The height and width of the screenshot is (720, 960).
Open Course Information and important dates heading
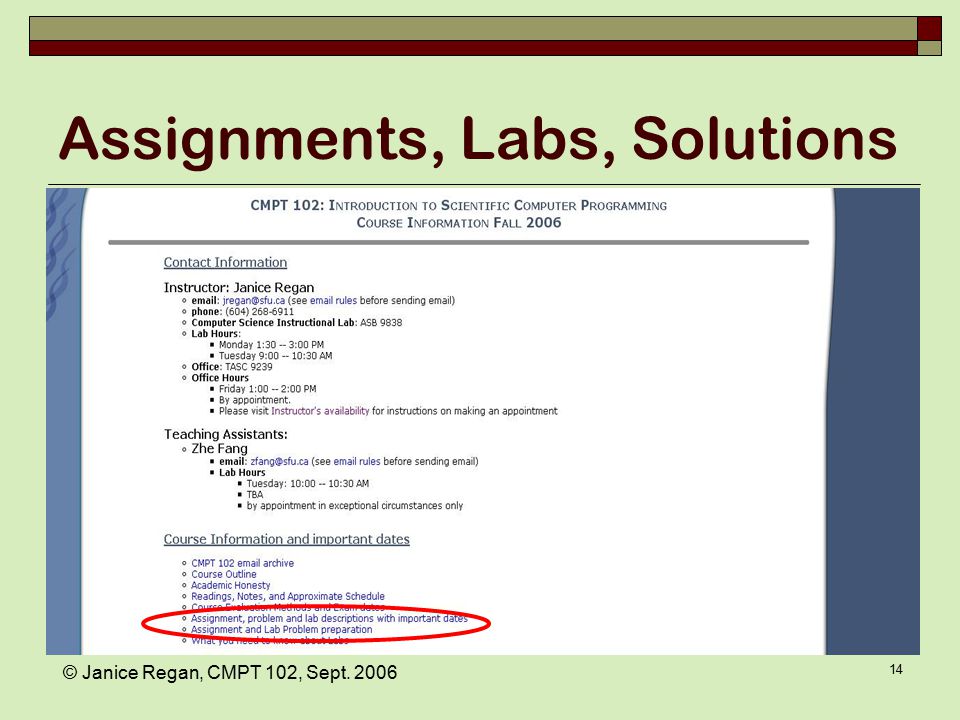click(287, 539)
